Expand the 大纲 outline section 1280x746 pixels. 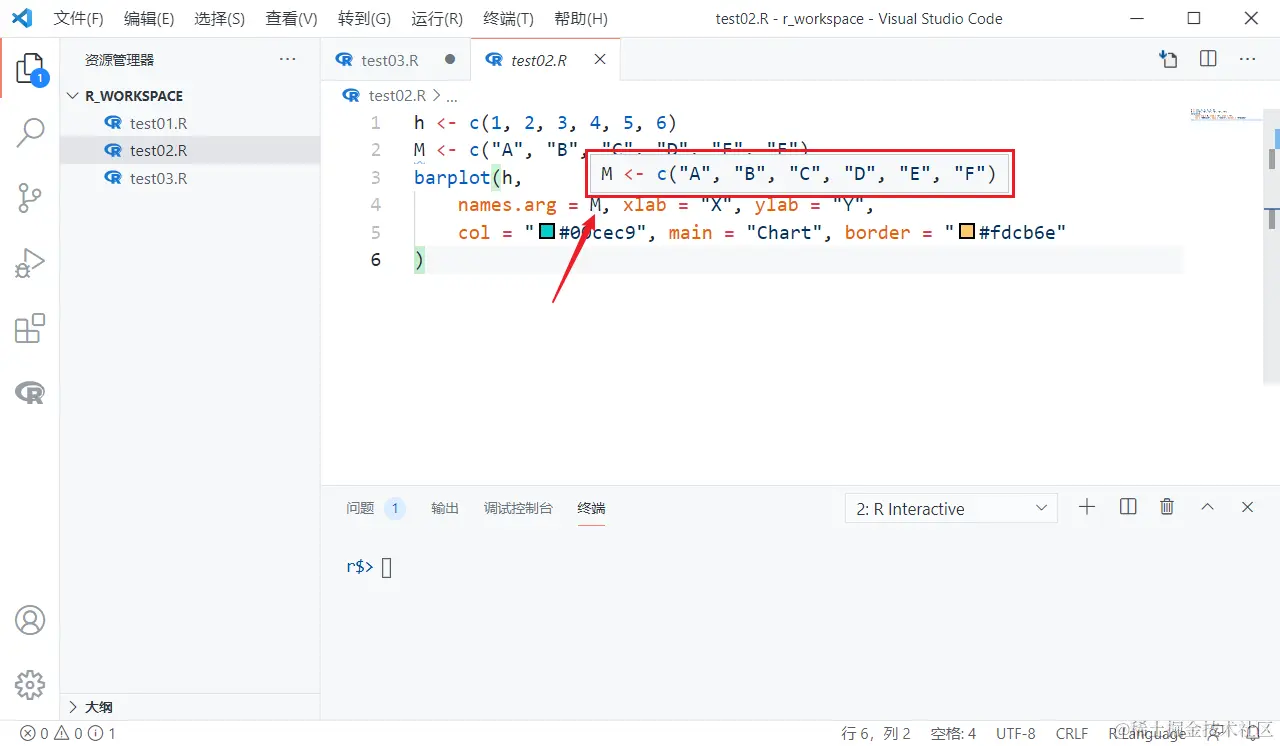pyautogui.click(x=190, y=706)
